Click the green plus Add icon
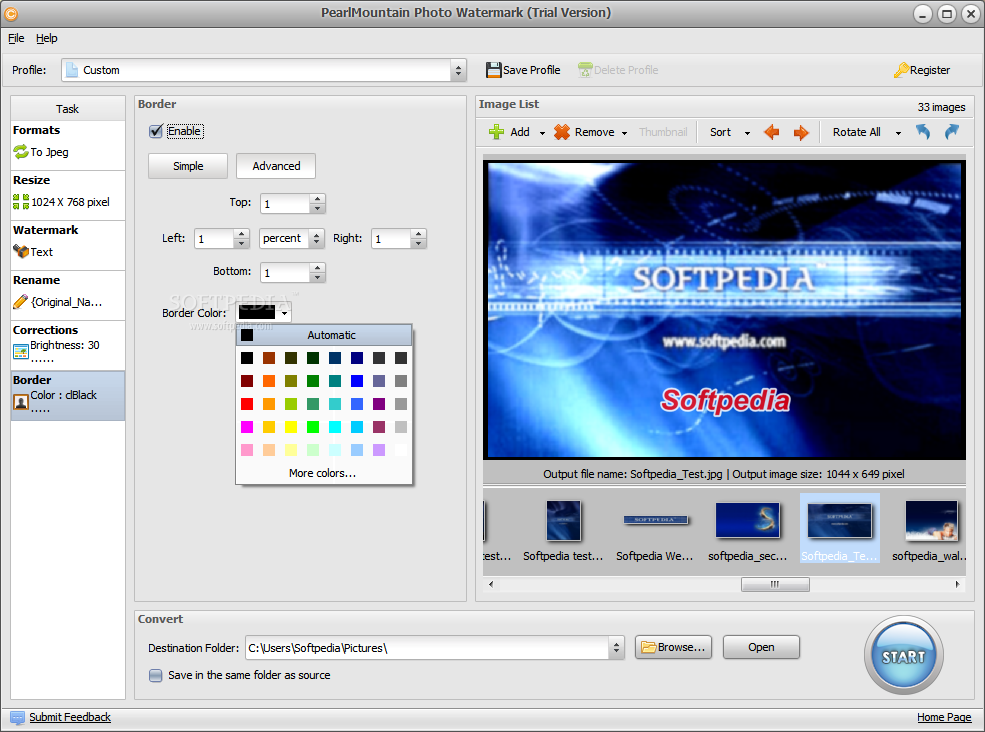The image size is (985, 732). [496, 132]
